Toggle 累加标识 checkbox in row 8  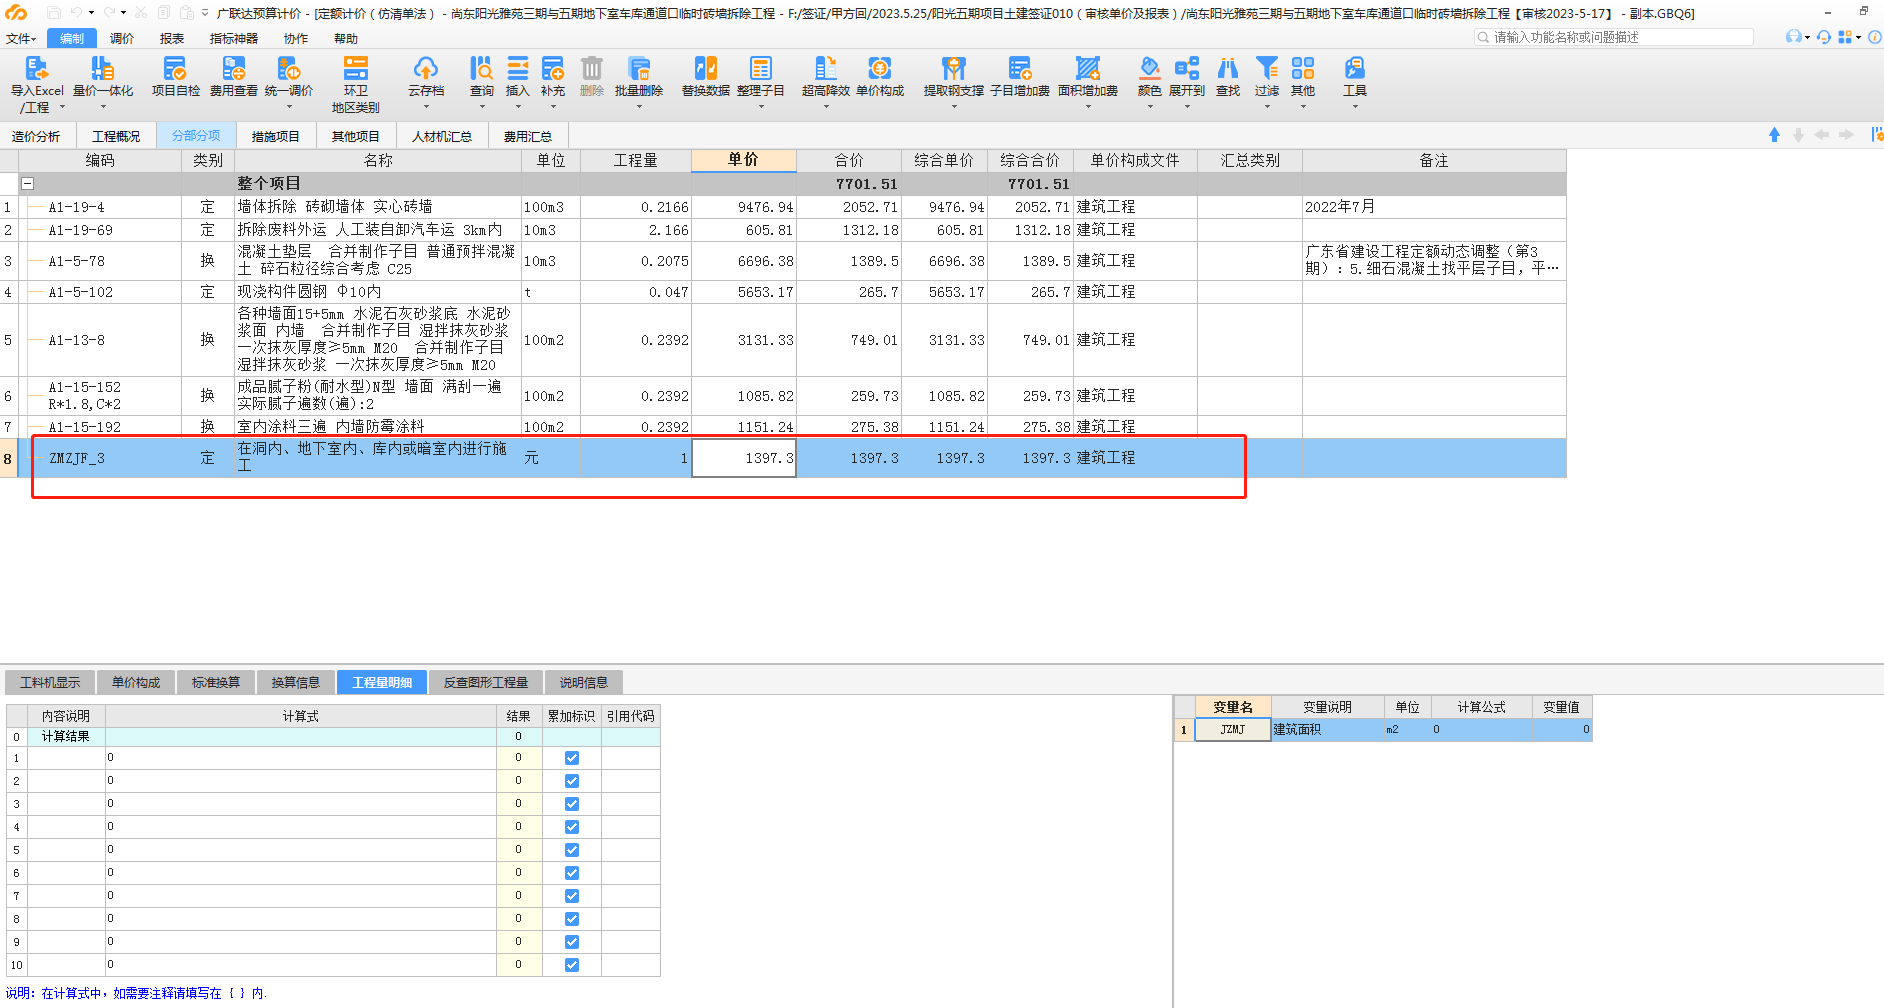572,919
